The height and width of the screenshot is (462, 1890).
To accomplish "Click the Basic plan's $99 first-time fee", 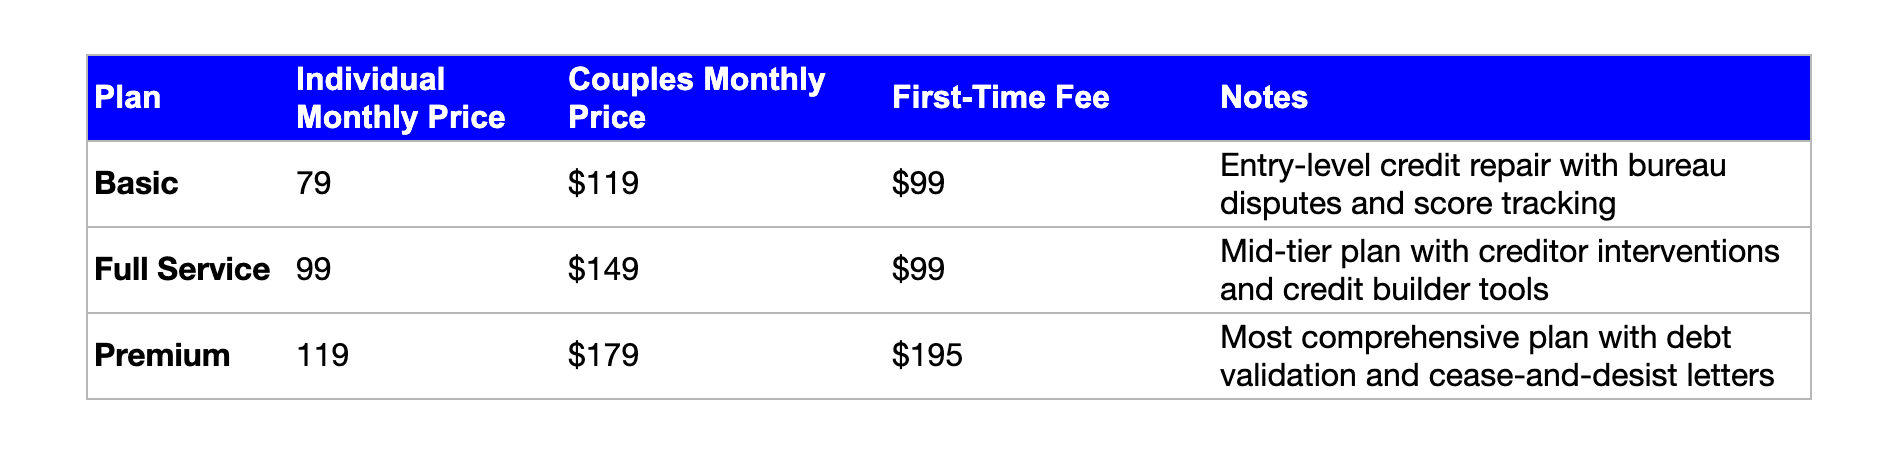I will [918, 184].
